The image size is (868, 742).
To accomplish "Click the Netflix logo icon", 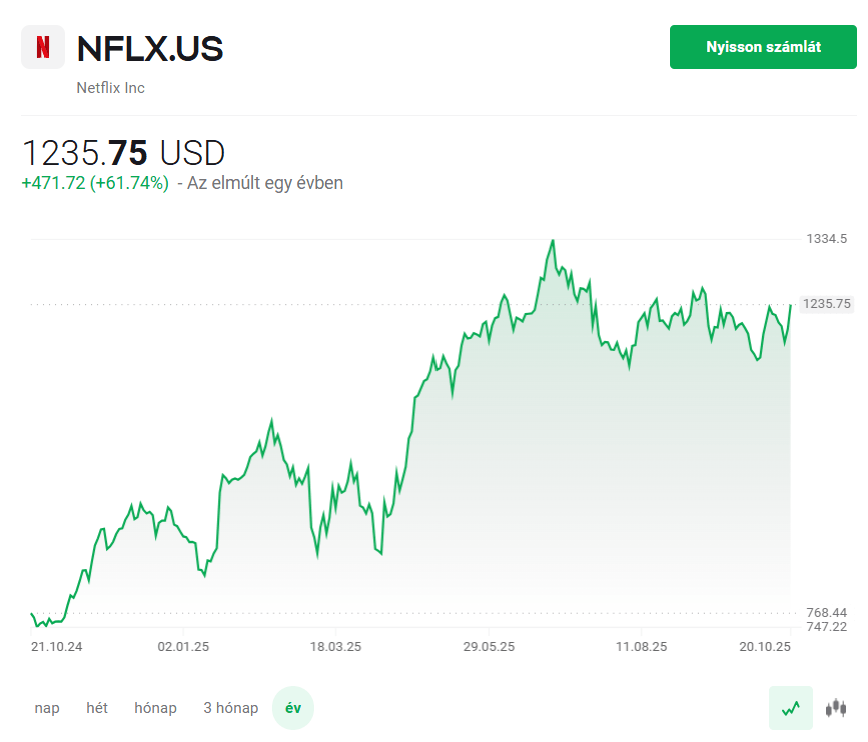I will (43, 47).
